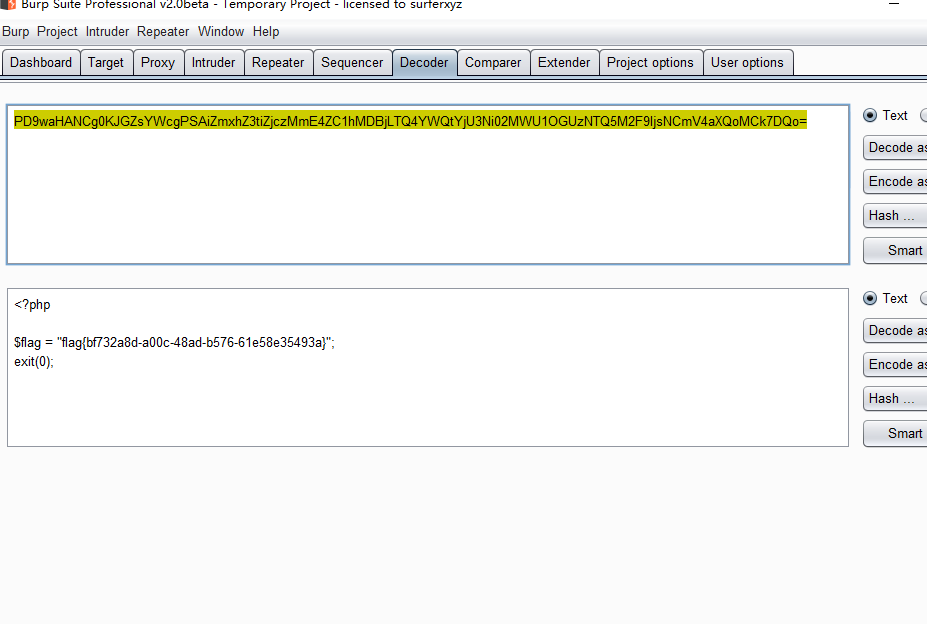Open the Repeater menu in menu bar
Screen dimensions: 927x624
pyautogui.click(x=163, y=31)
